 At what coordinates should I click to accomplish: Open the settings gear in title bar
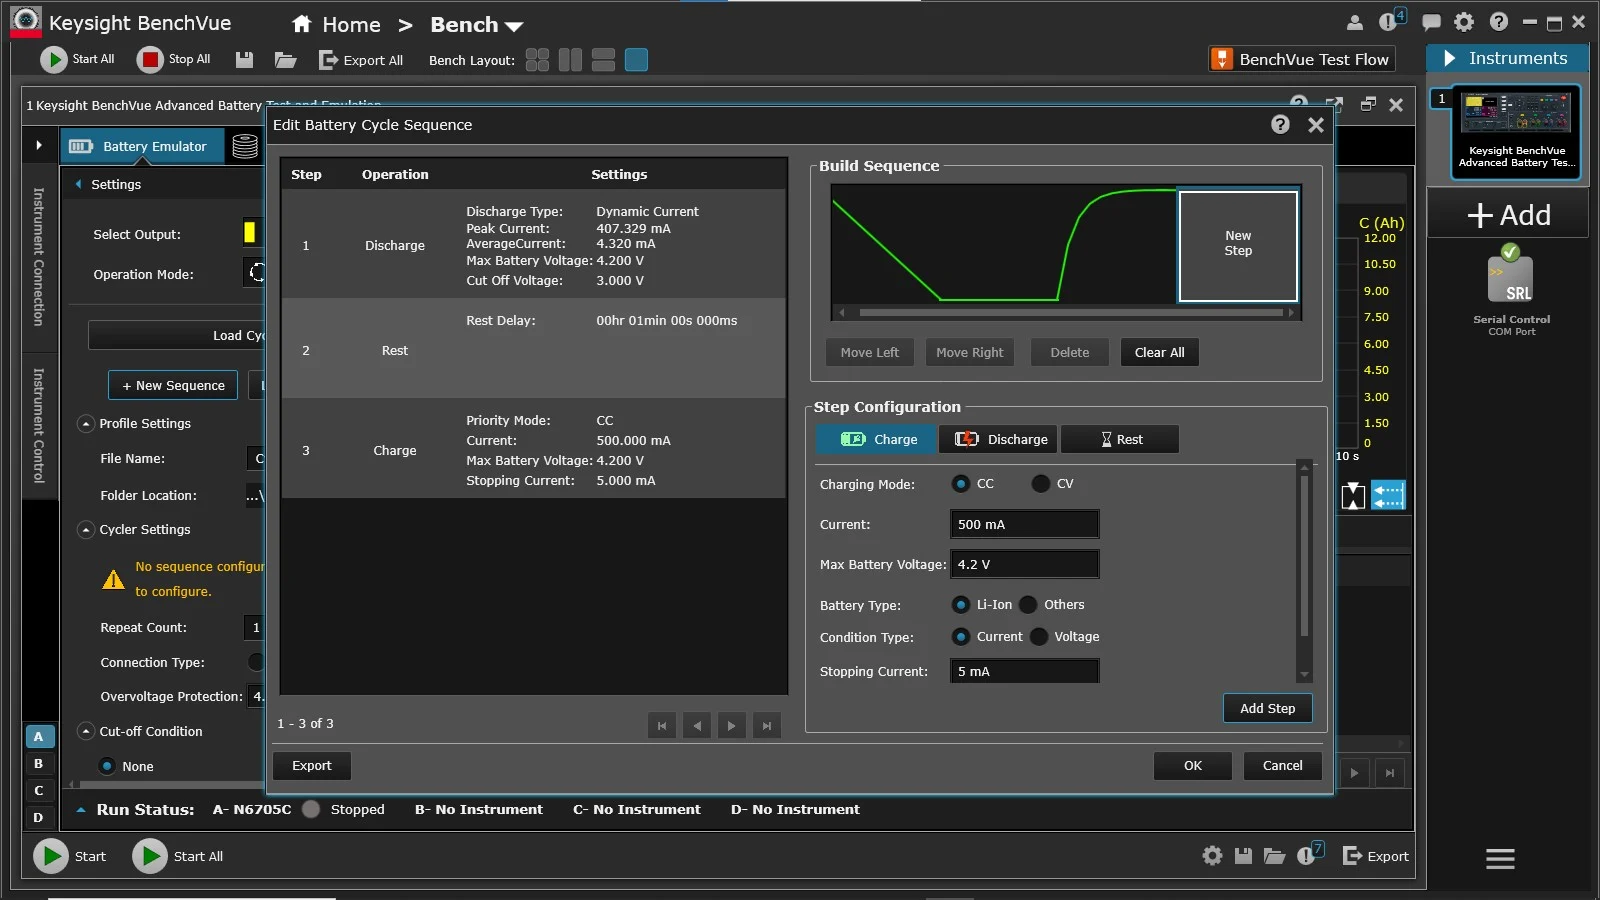1464,22
